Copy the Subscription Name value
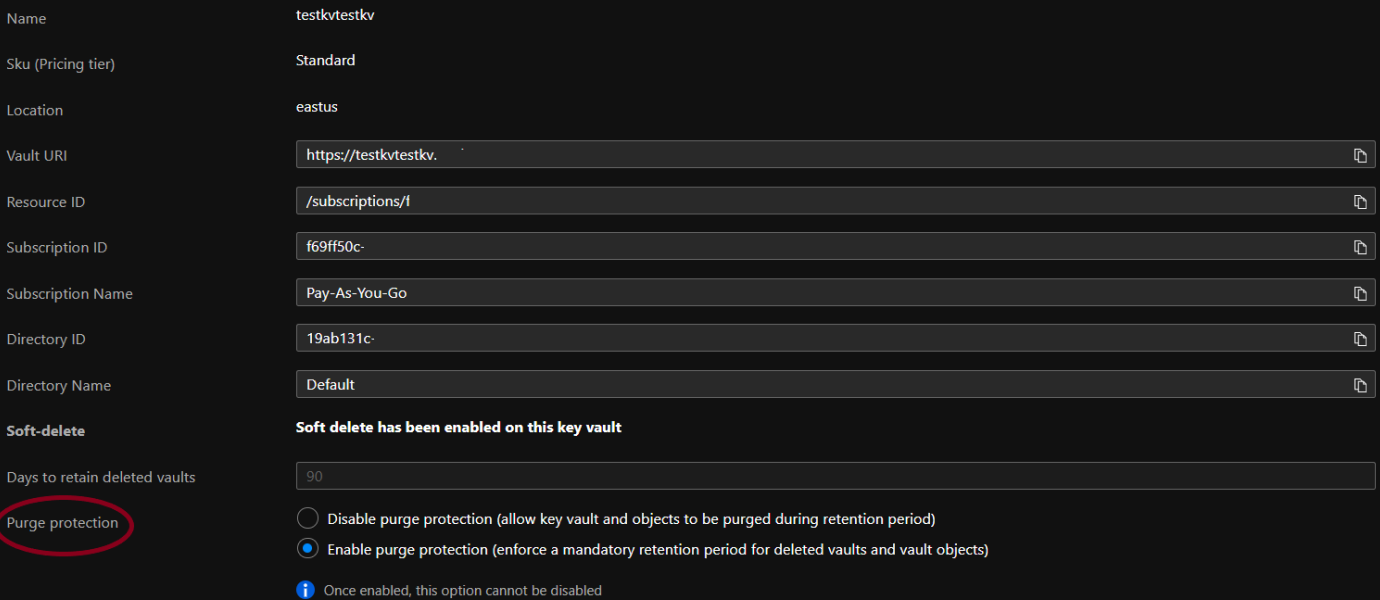This screenshot has height=600, width=1380. tap(1360, 294)
